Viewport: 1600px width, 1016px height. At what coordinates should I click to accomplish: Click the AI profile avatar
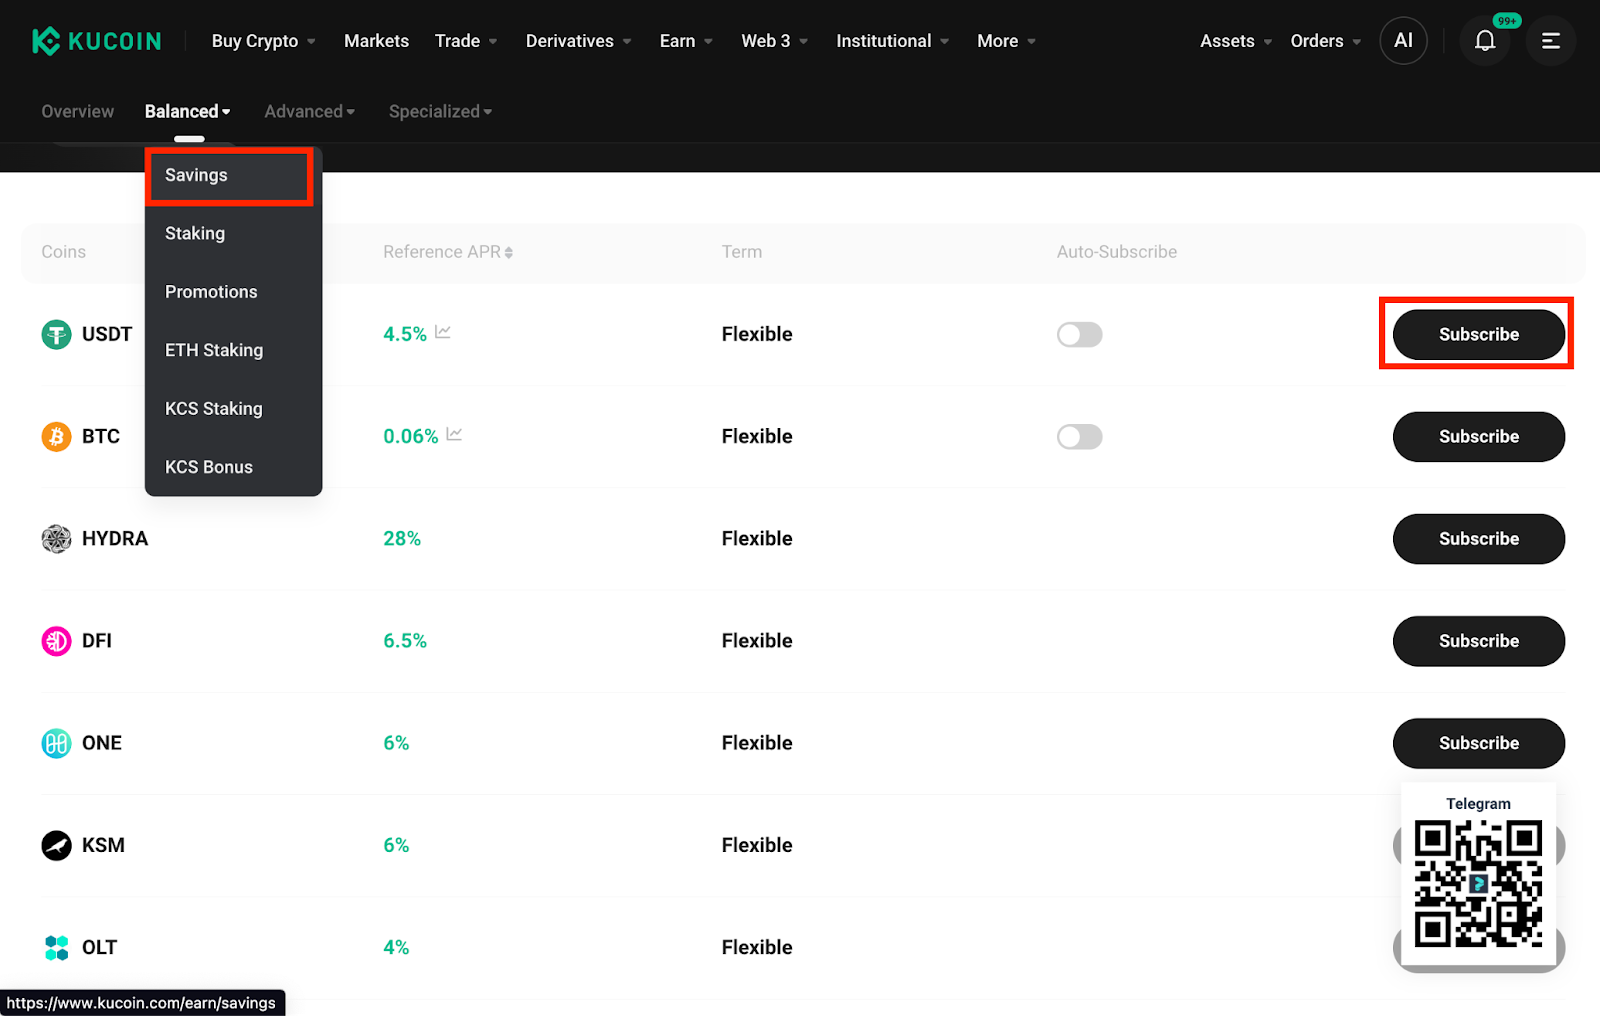(x=1403, y=41)
